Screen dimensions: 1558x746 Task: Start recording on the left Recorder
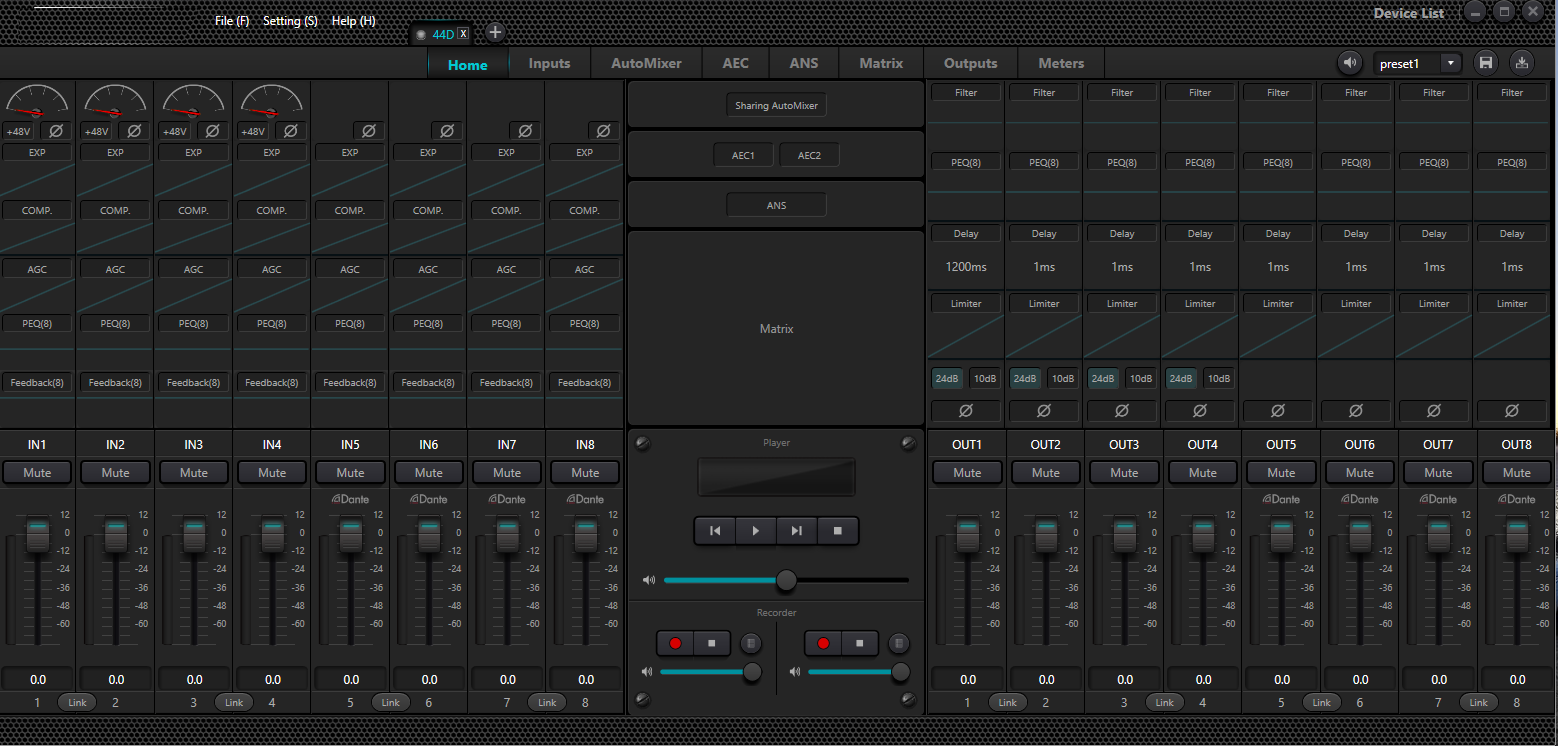coord(675,643)
